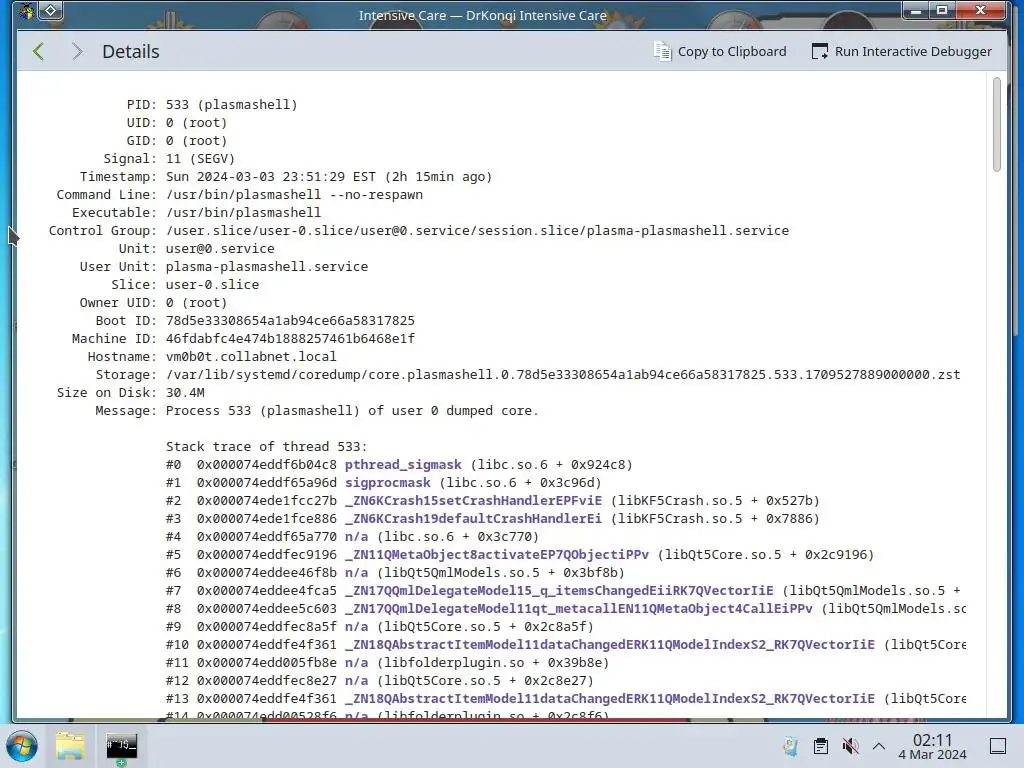Click '(libQt5QmlModels.so.5 + 0x3bf8b)' in frame #6
1024x768 pixels.
tap(501, 572)
